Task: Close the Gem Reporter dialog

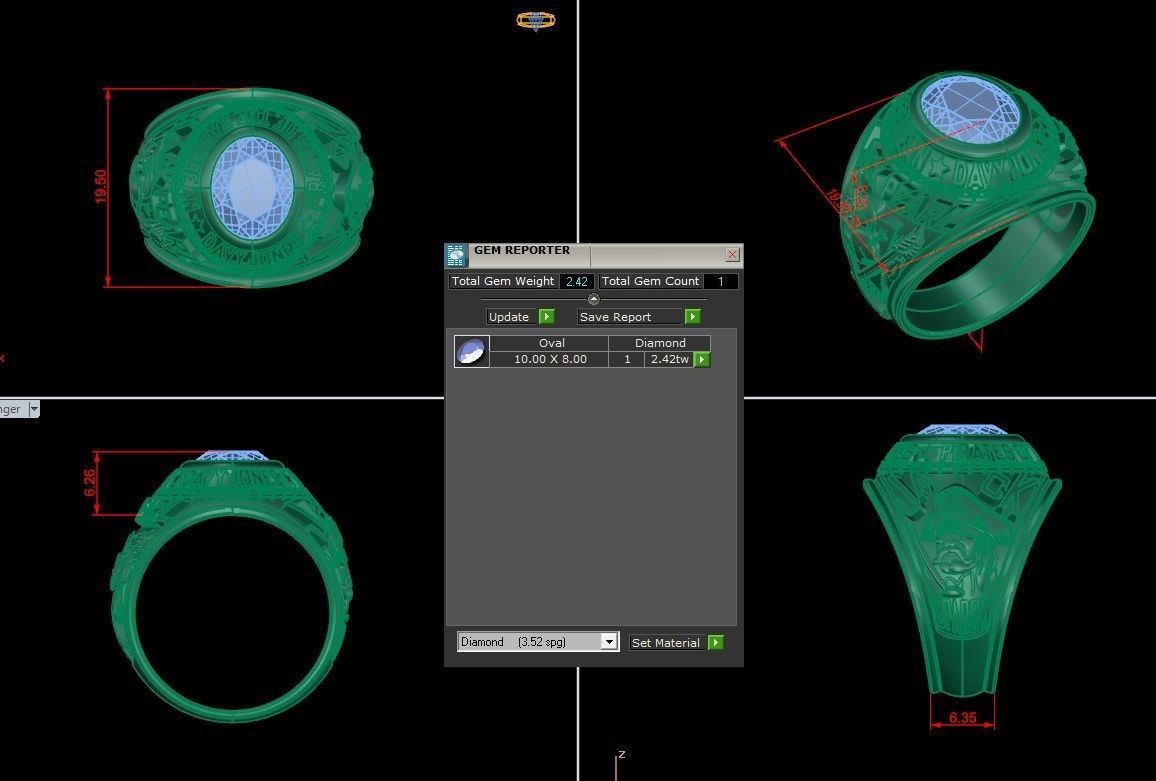Action: point(732,254)
